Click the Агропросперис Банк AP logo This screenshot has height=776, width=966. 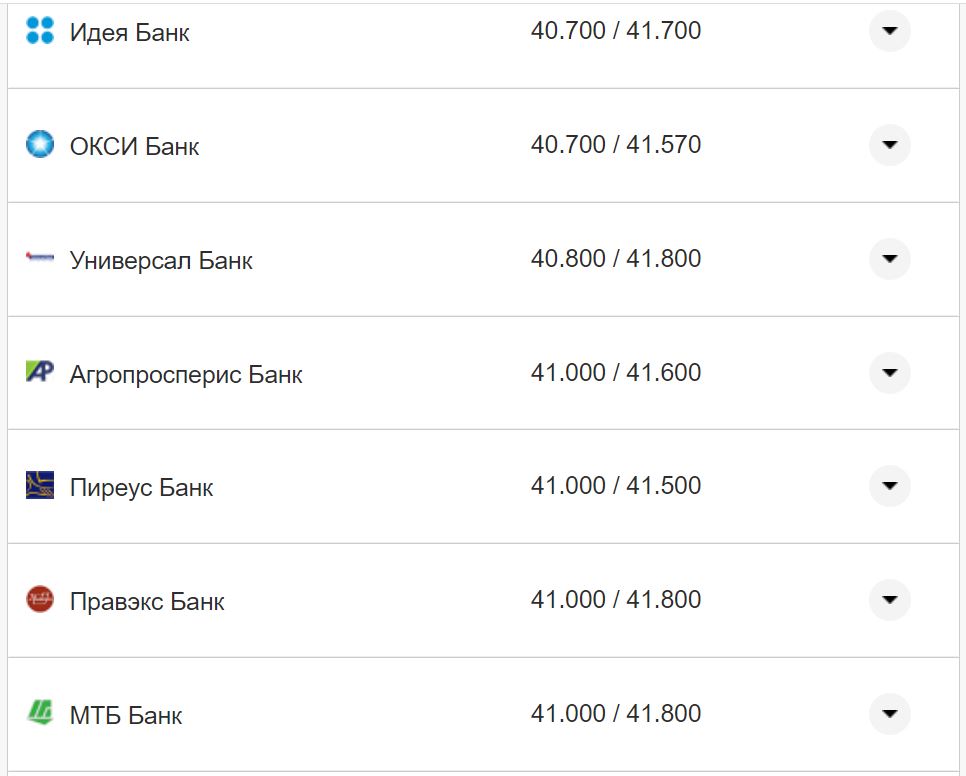click(39, 372)
